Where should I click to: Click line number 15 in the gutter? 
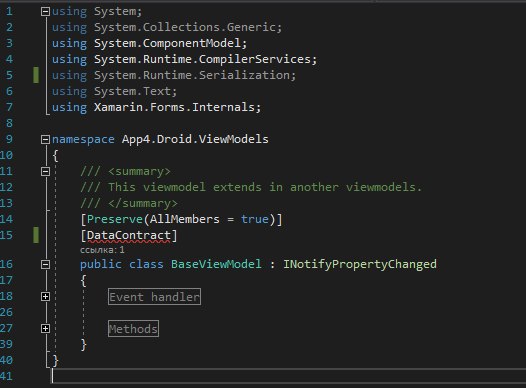[6, 235]
